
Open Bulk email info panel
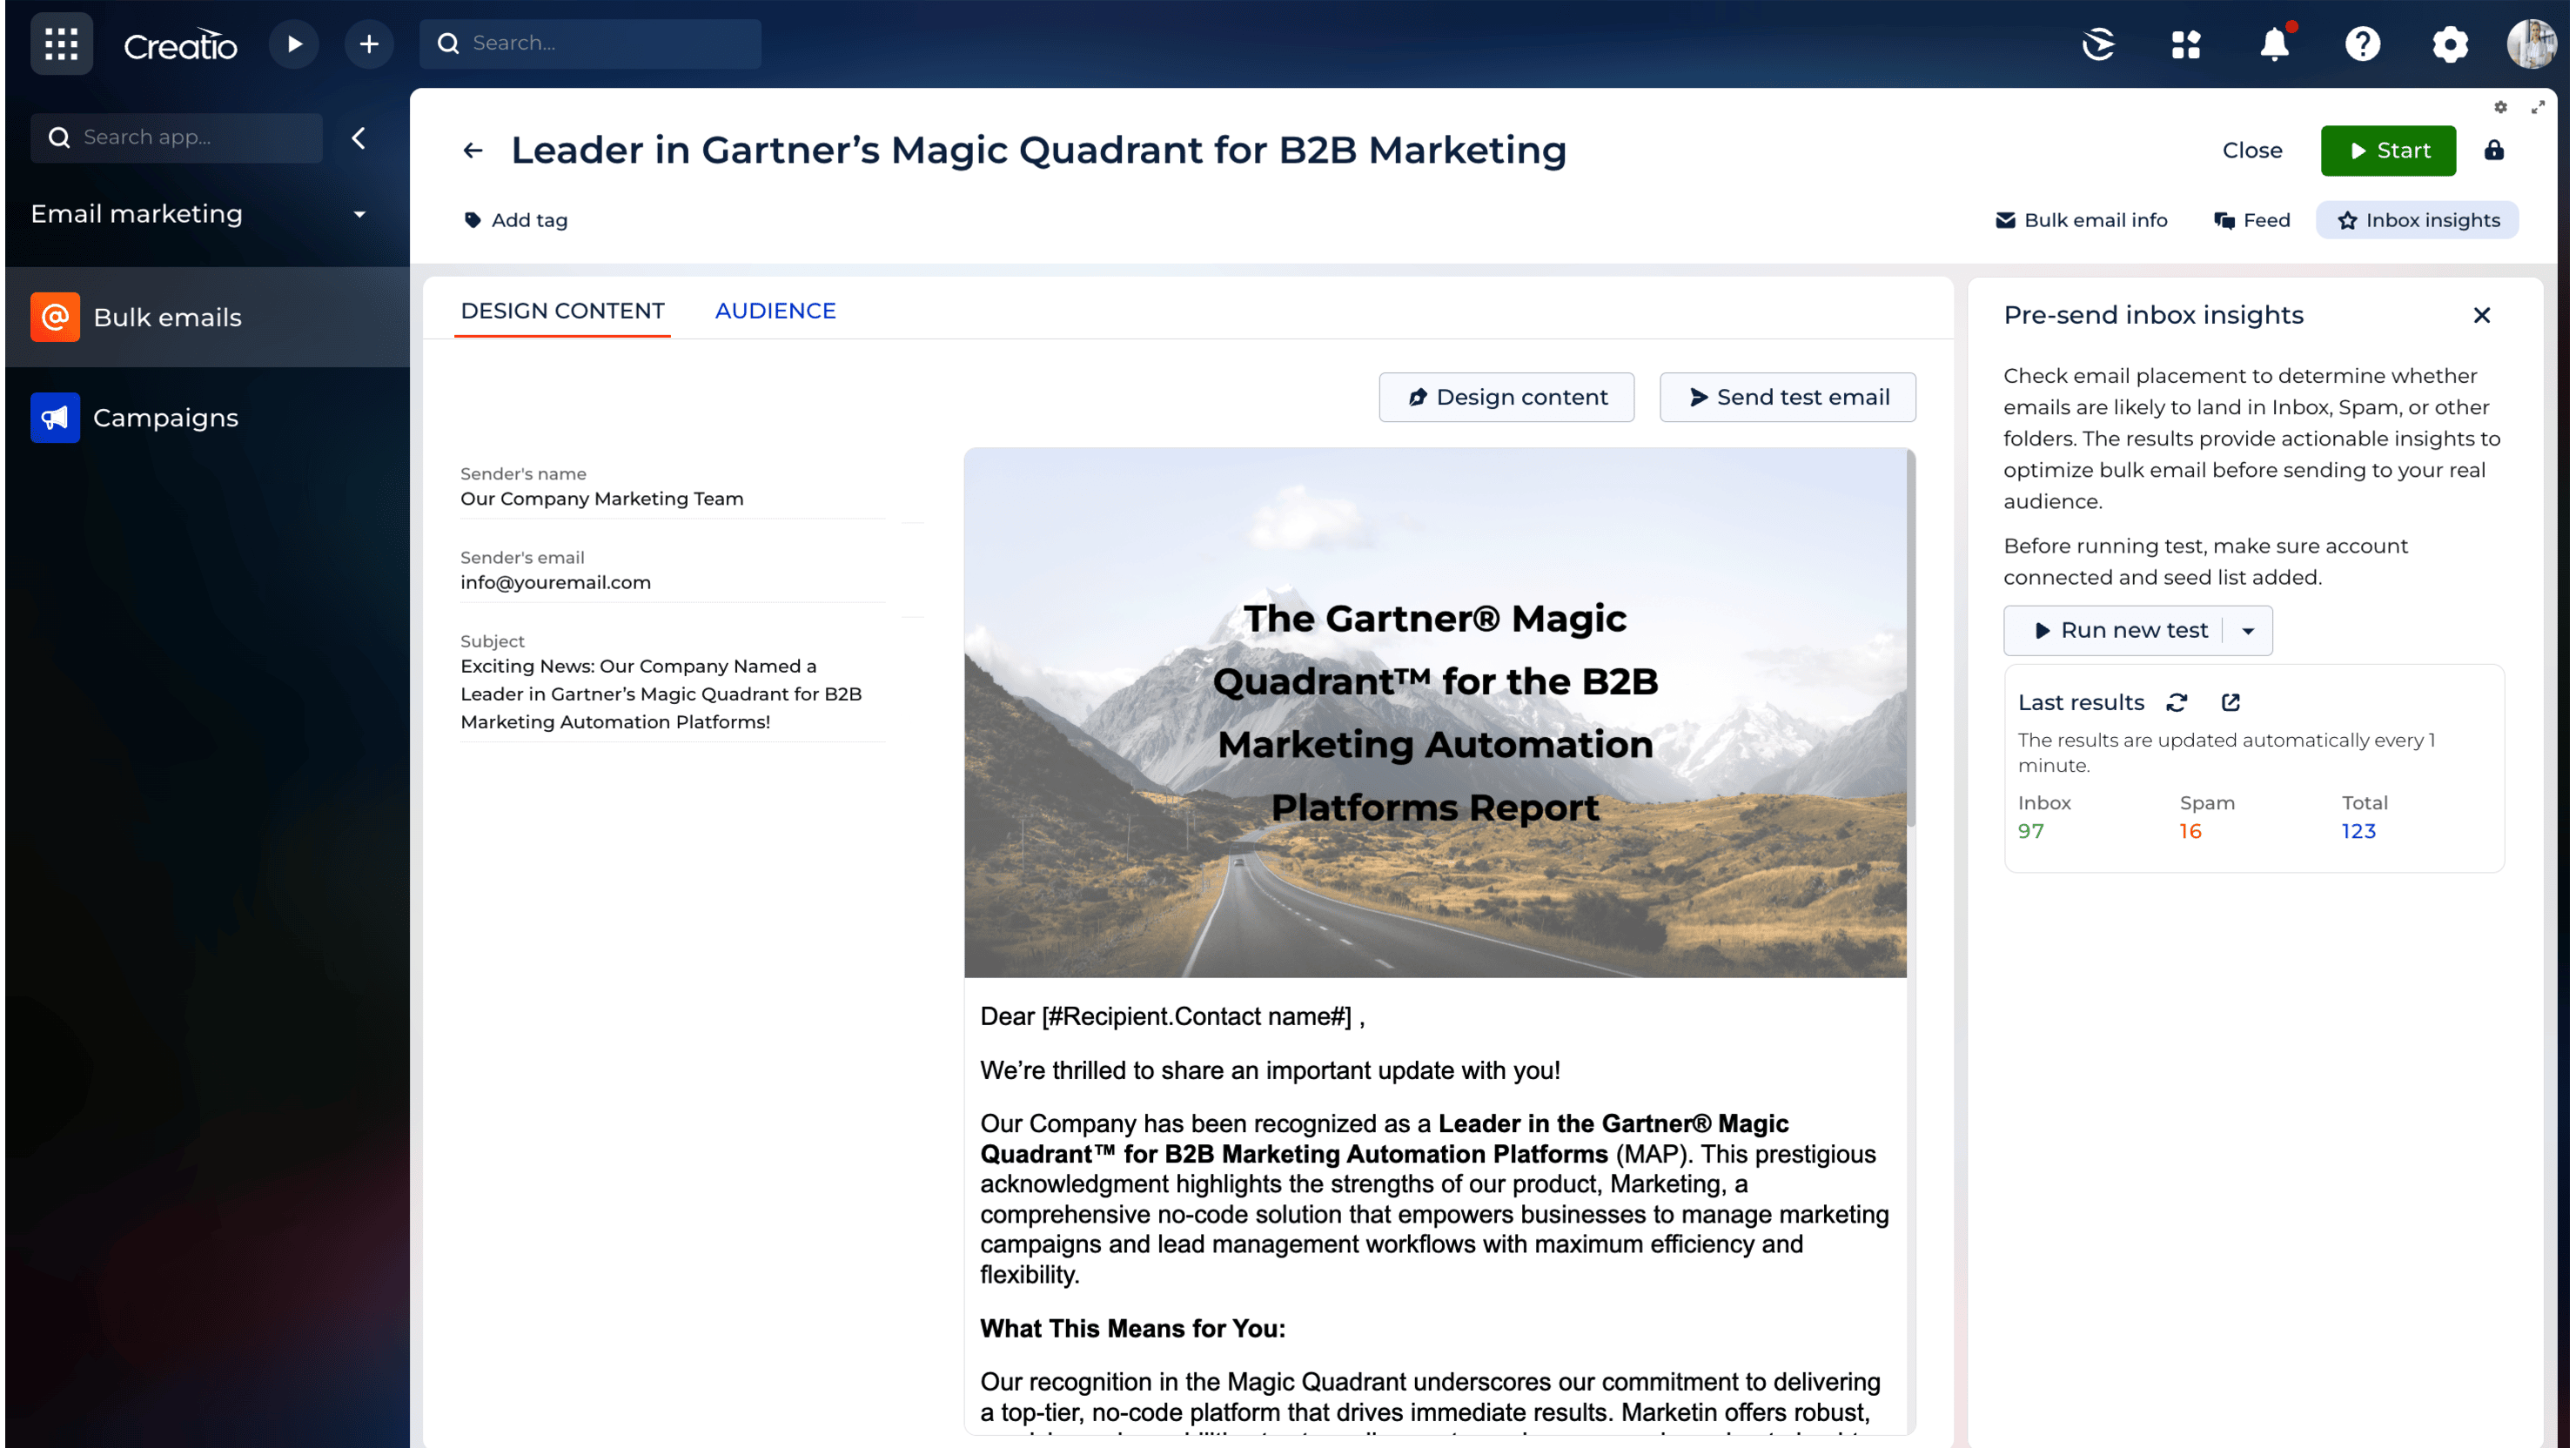2082,220
